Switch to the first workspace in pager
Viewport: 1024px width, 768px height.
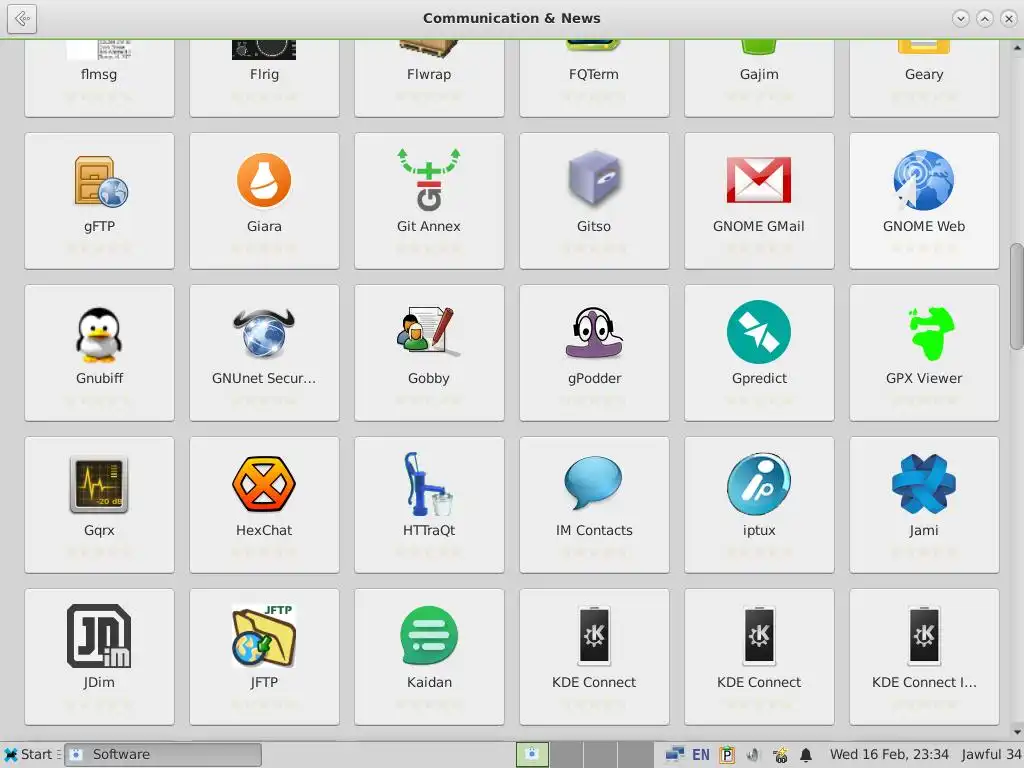[x=532, y=754]
